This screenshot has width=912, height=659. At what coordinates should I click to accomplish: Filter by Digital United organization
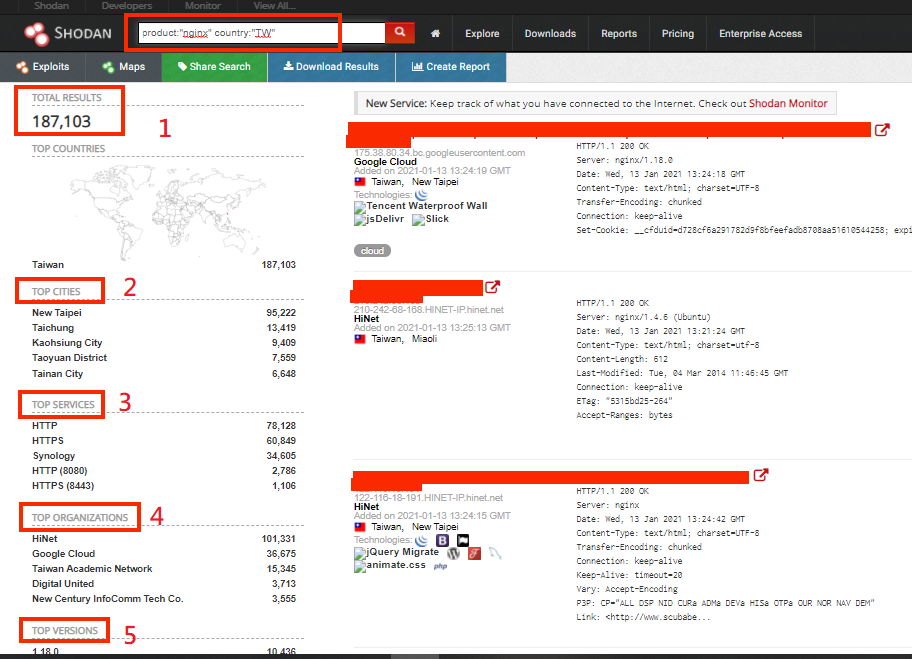tap(63, 584)
